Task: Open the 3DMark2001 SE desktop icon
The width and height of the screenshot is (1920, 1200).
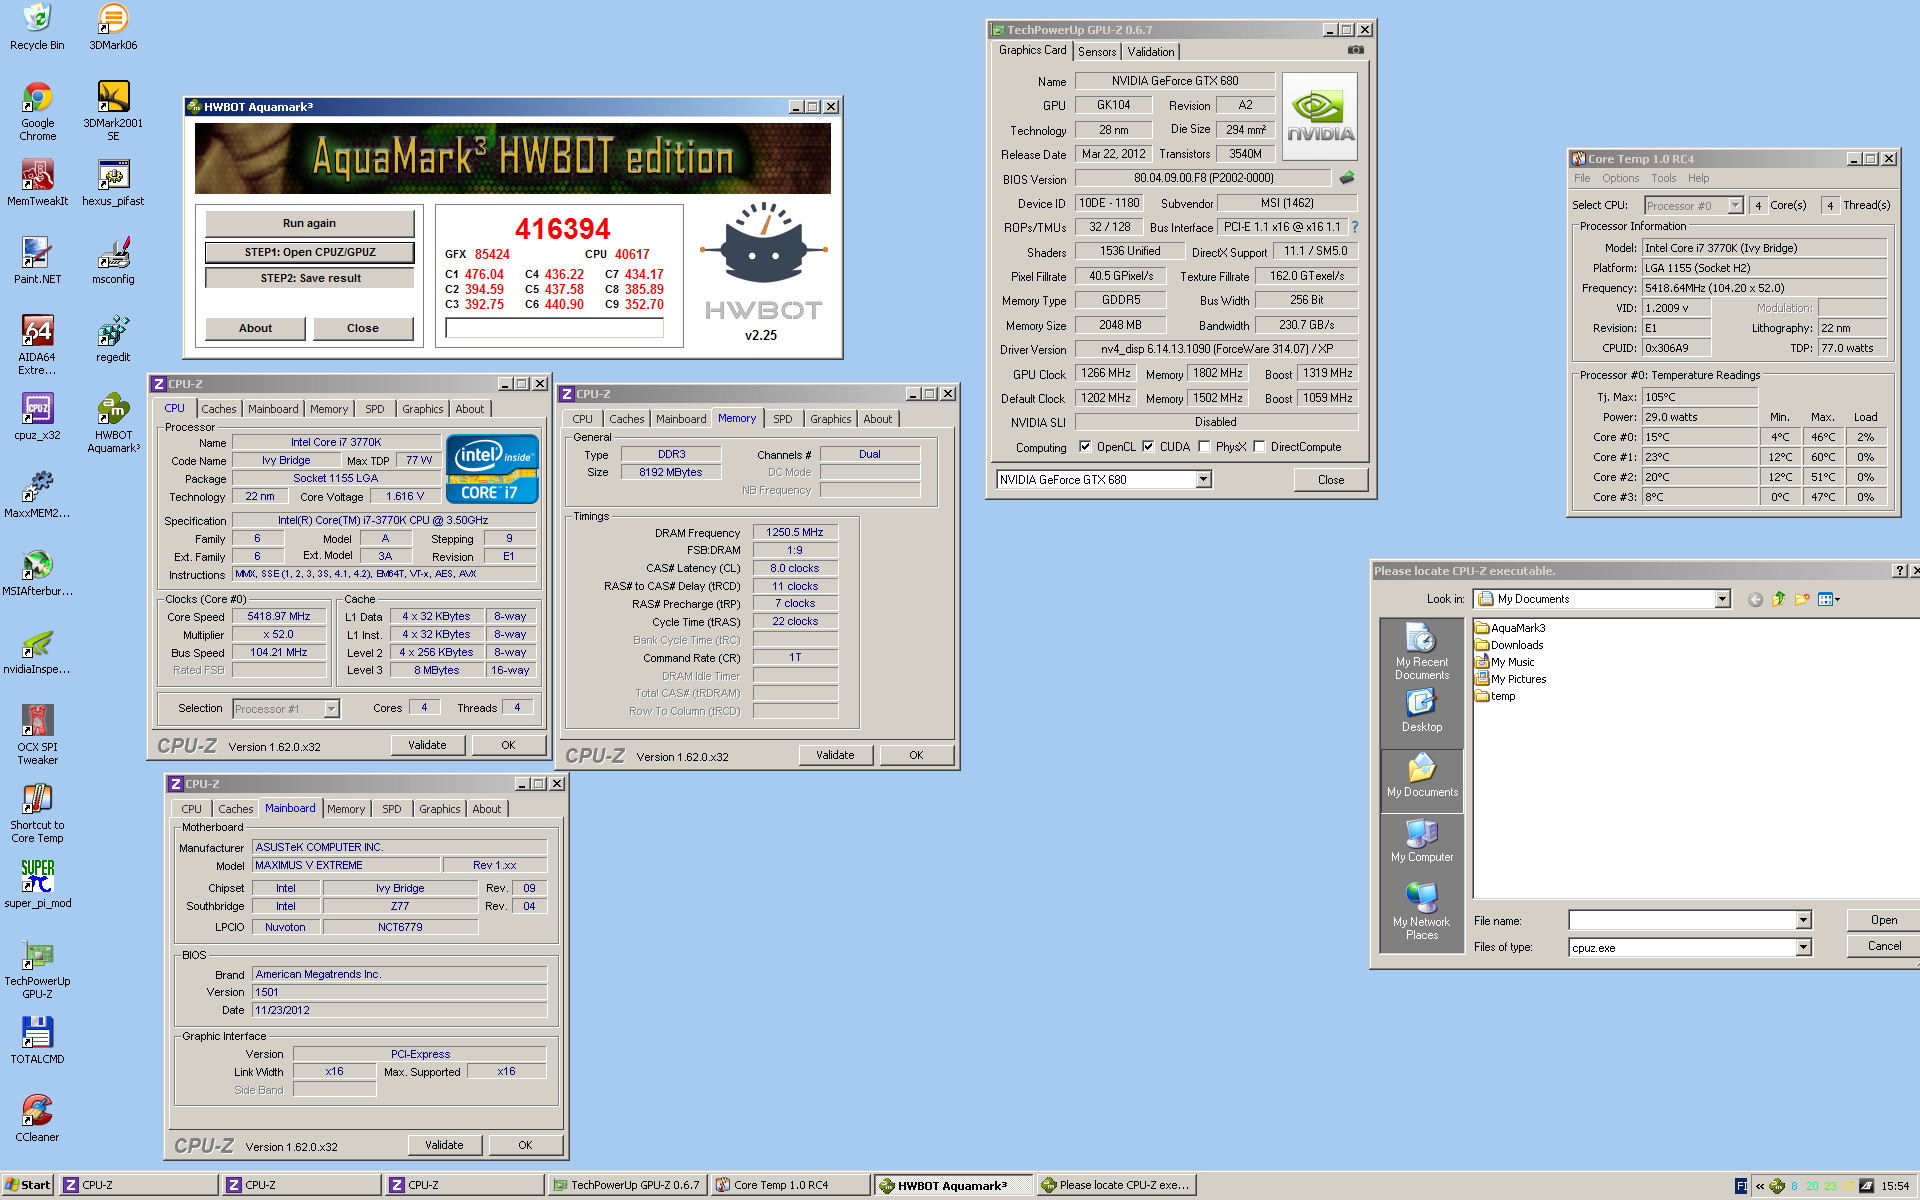Action: [113, 111]
